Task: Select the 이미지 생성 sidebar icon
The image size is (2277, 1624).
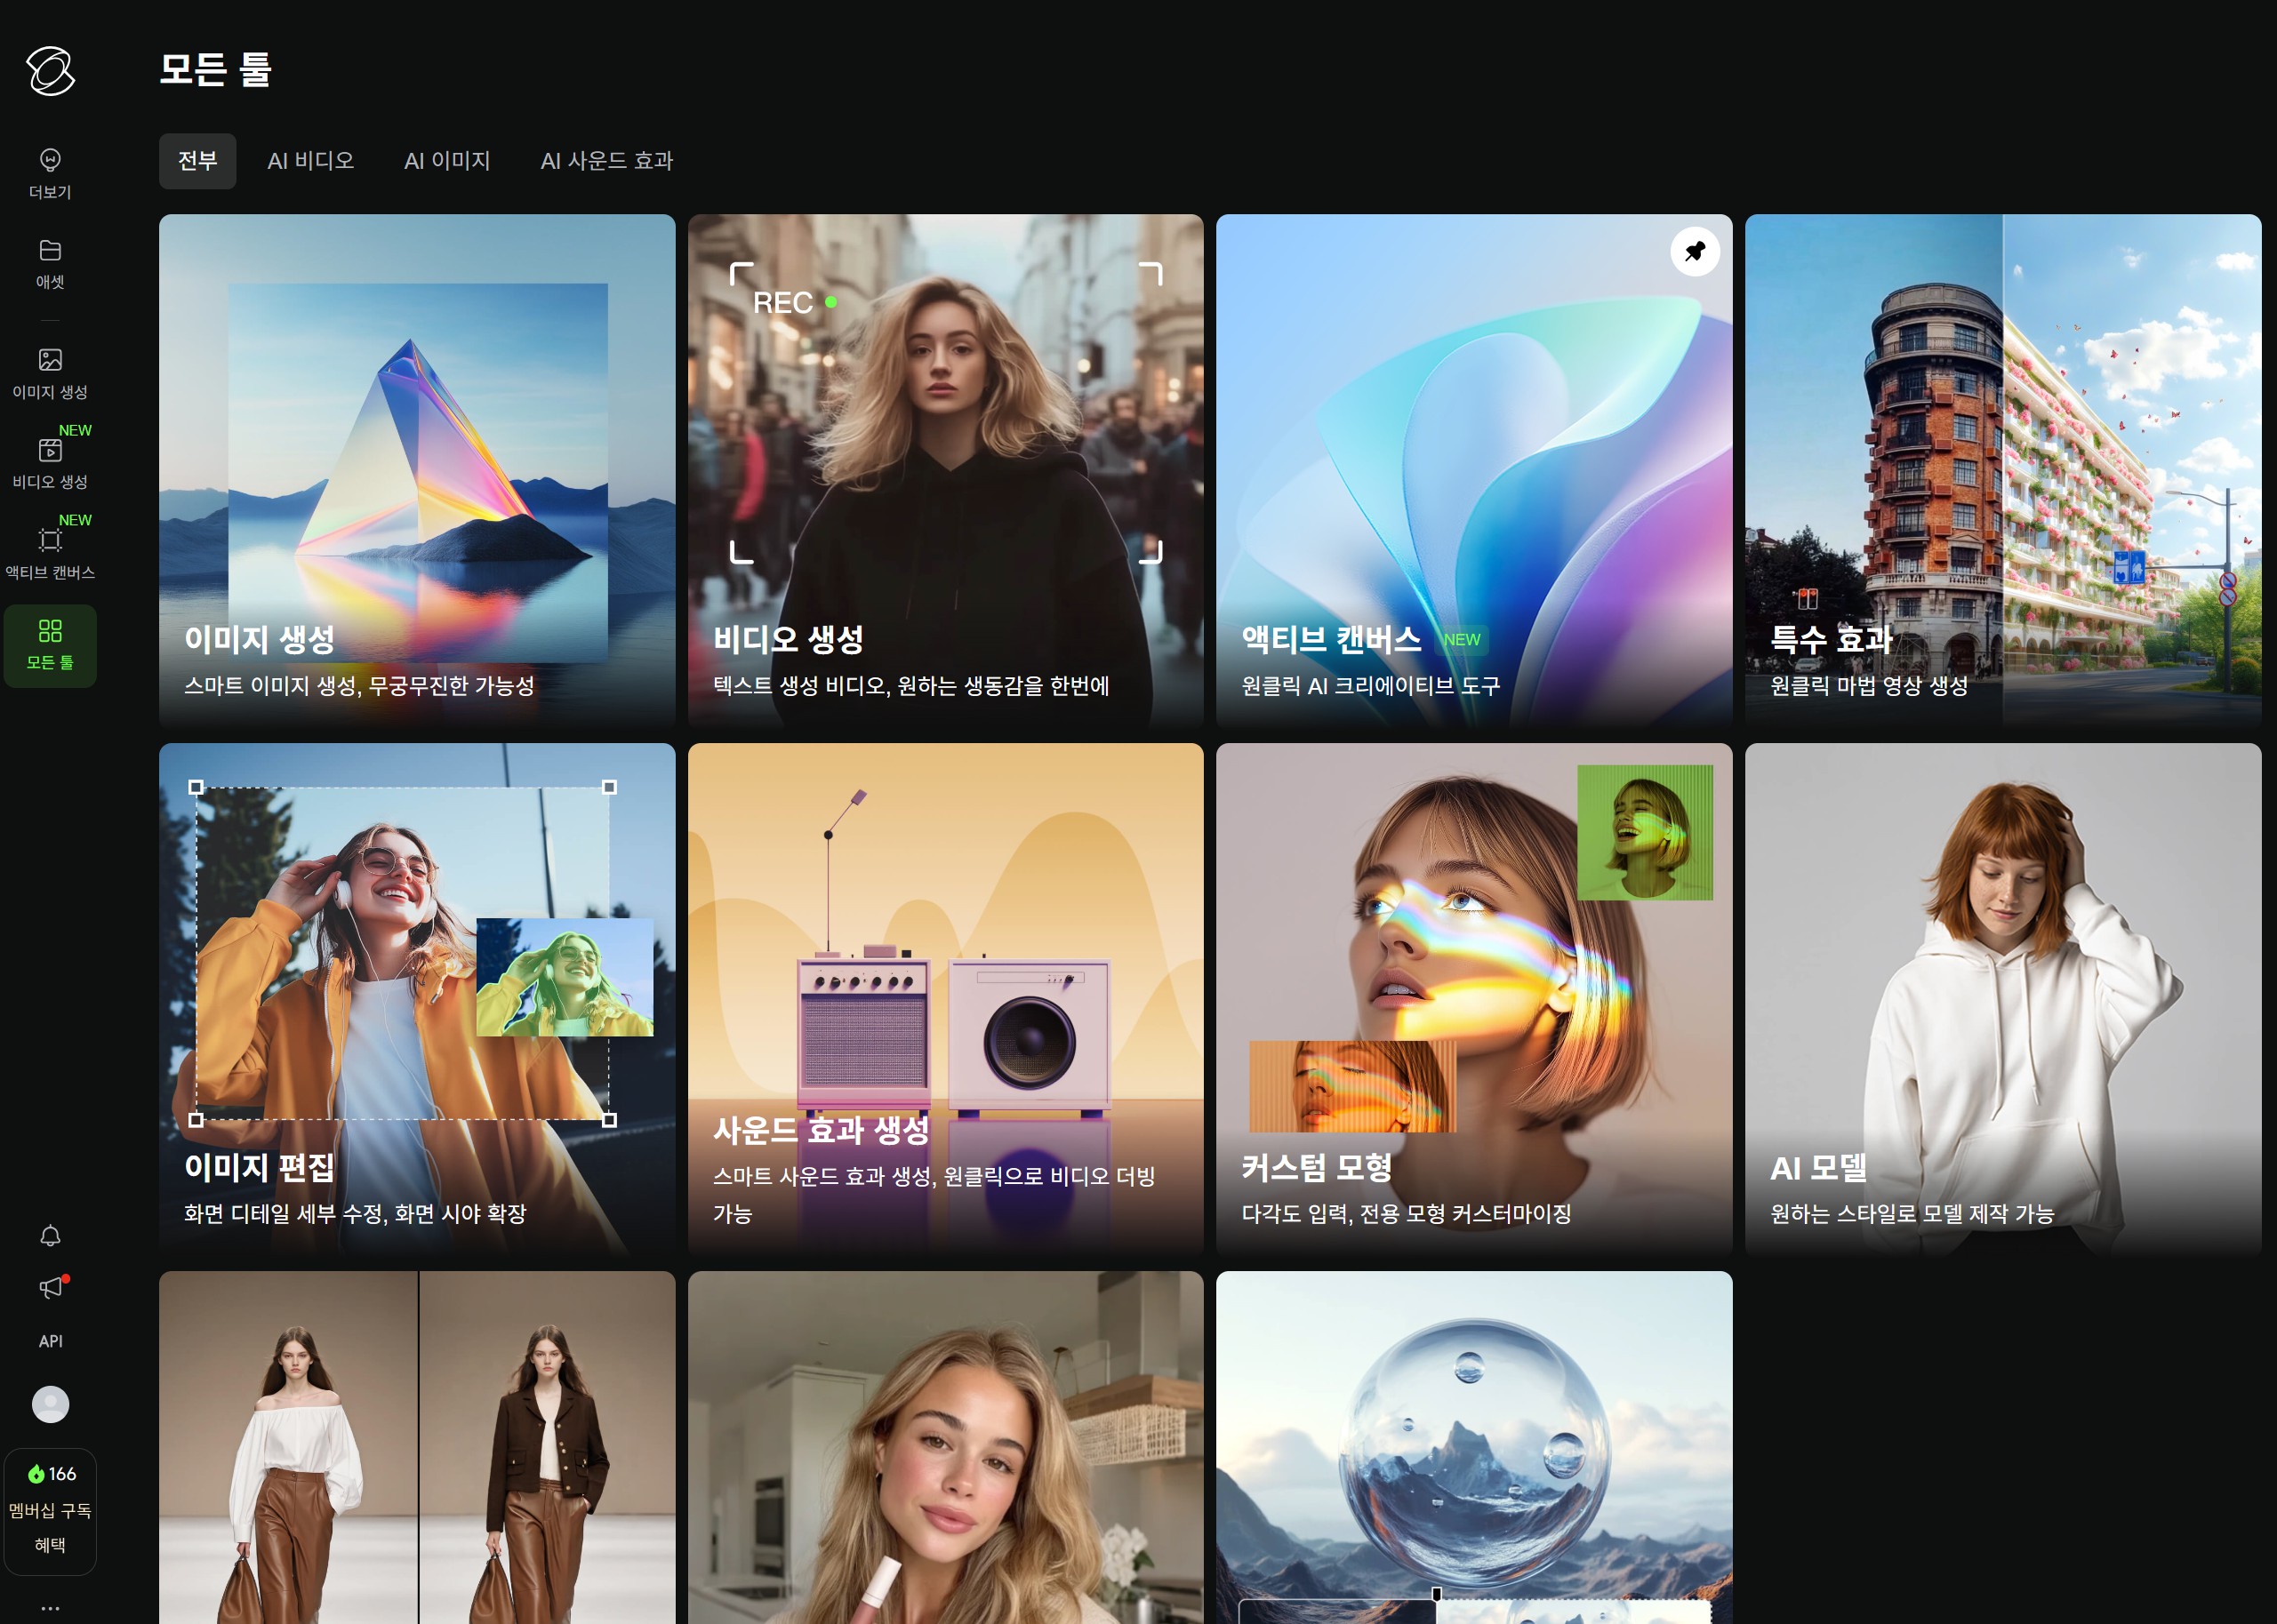Action: click(50, 360)
